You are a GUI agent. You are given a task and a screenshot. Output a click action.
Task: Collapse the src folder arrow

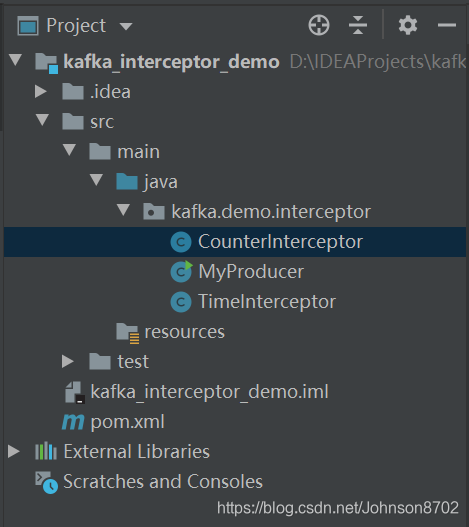[x=43, y=120]
